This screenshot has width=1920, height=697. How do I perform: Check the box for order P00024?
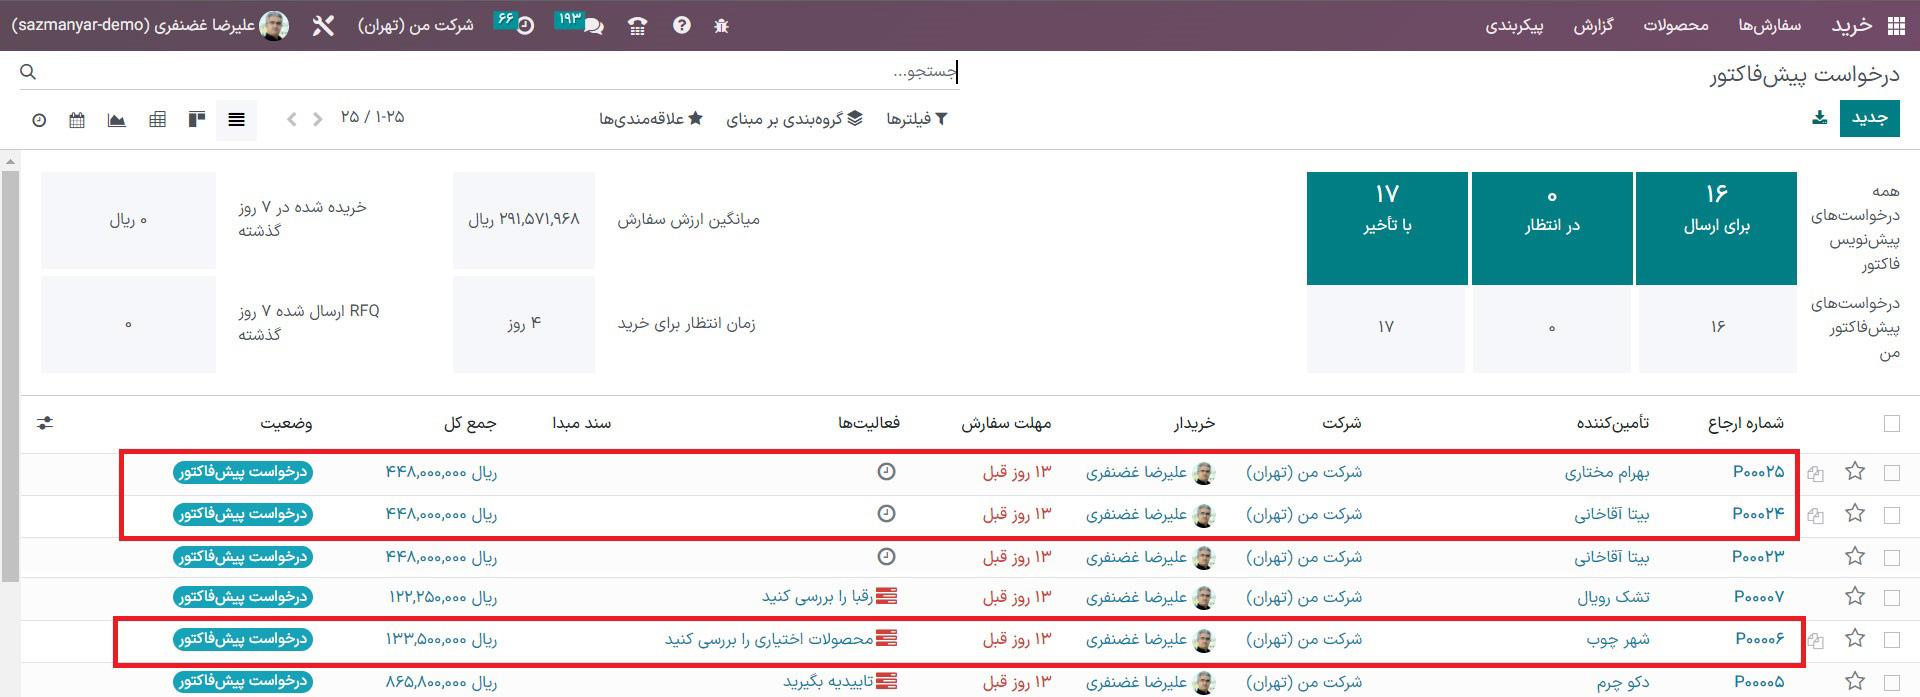(x=1891, y=515)
